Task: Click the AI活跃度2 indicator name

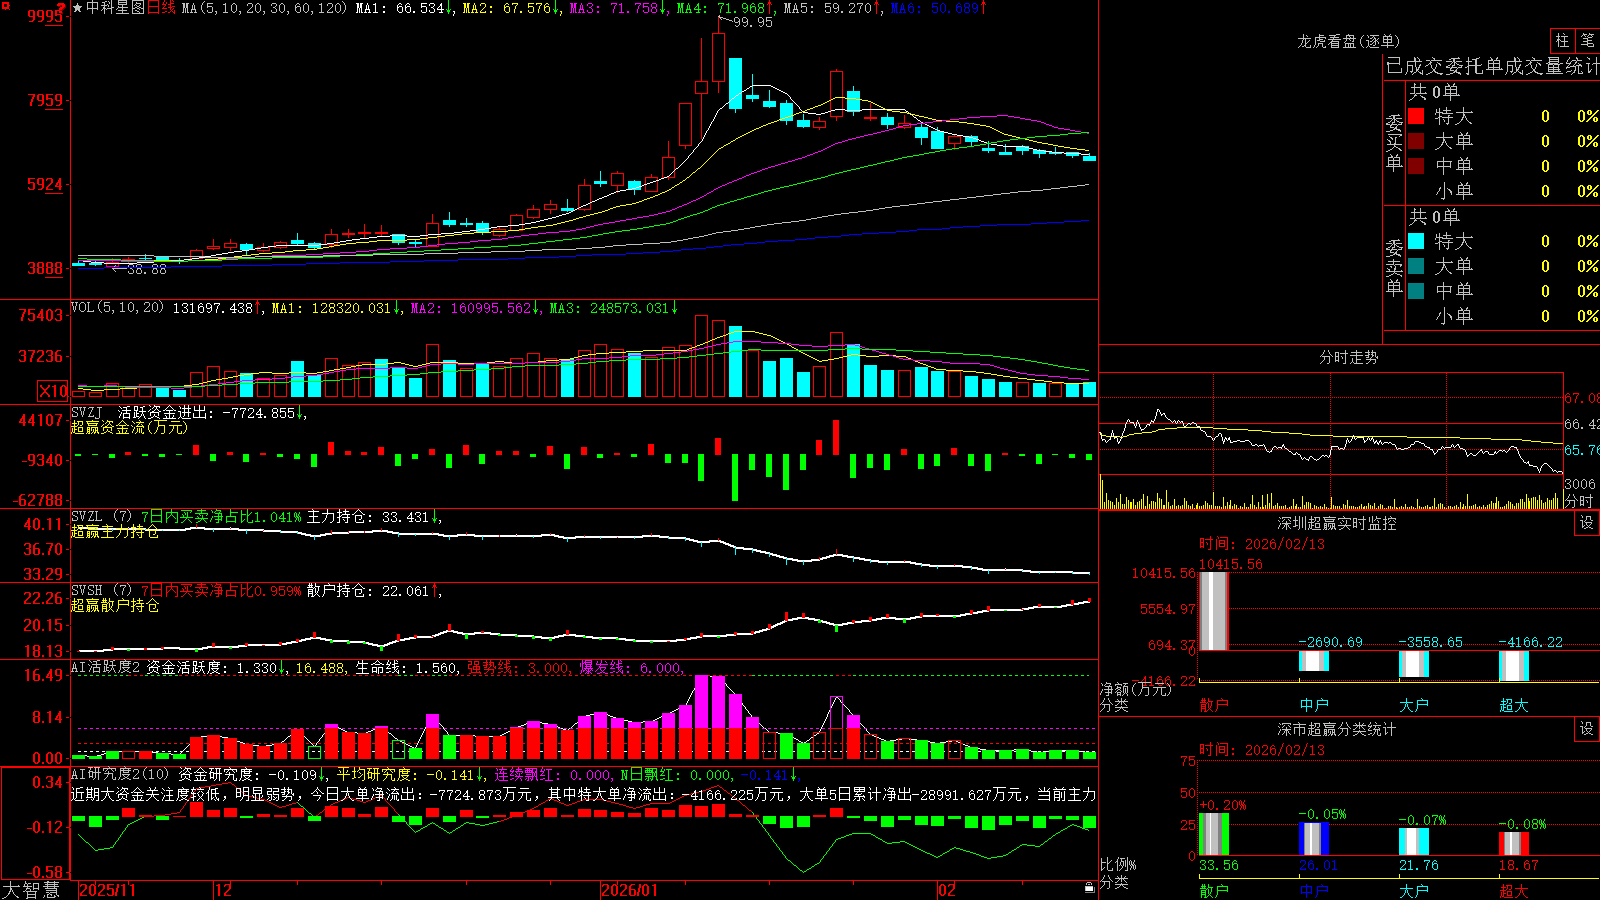Action: point(106,667)
